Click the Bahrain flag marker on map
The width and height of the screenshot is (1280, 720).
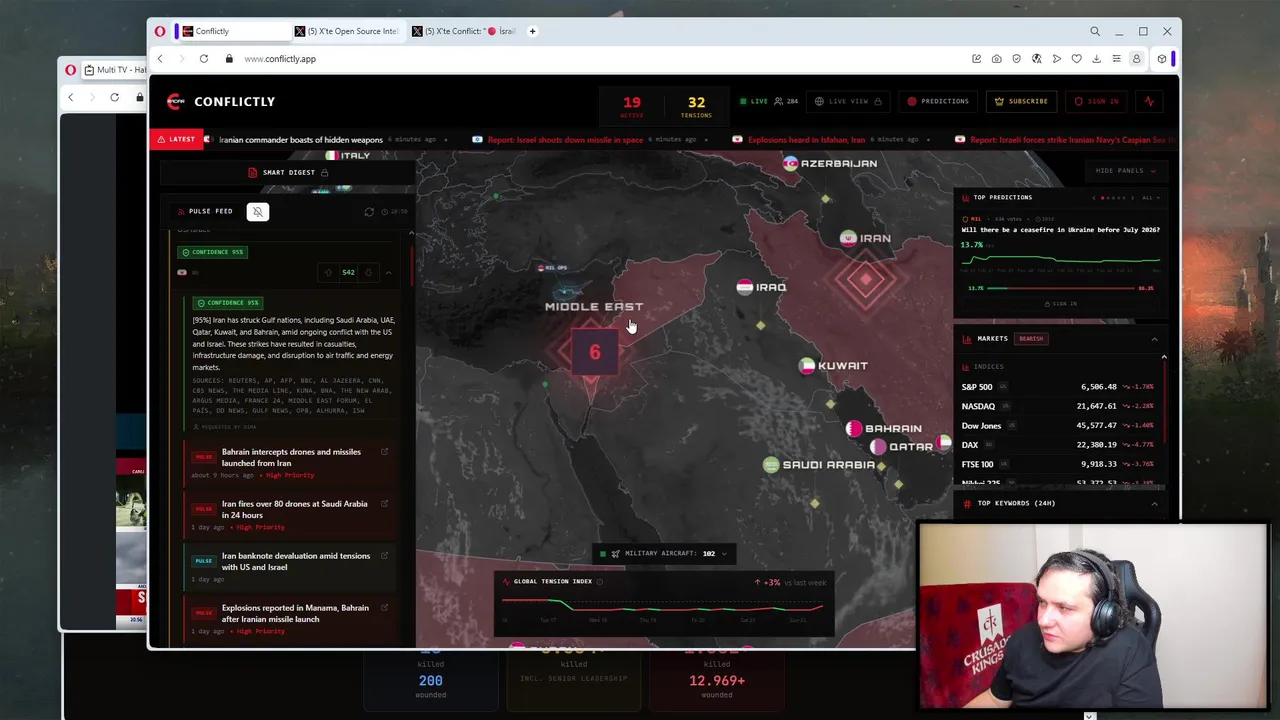tap(854, 429)
